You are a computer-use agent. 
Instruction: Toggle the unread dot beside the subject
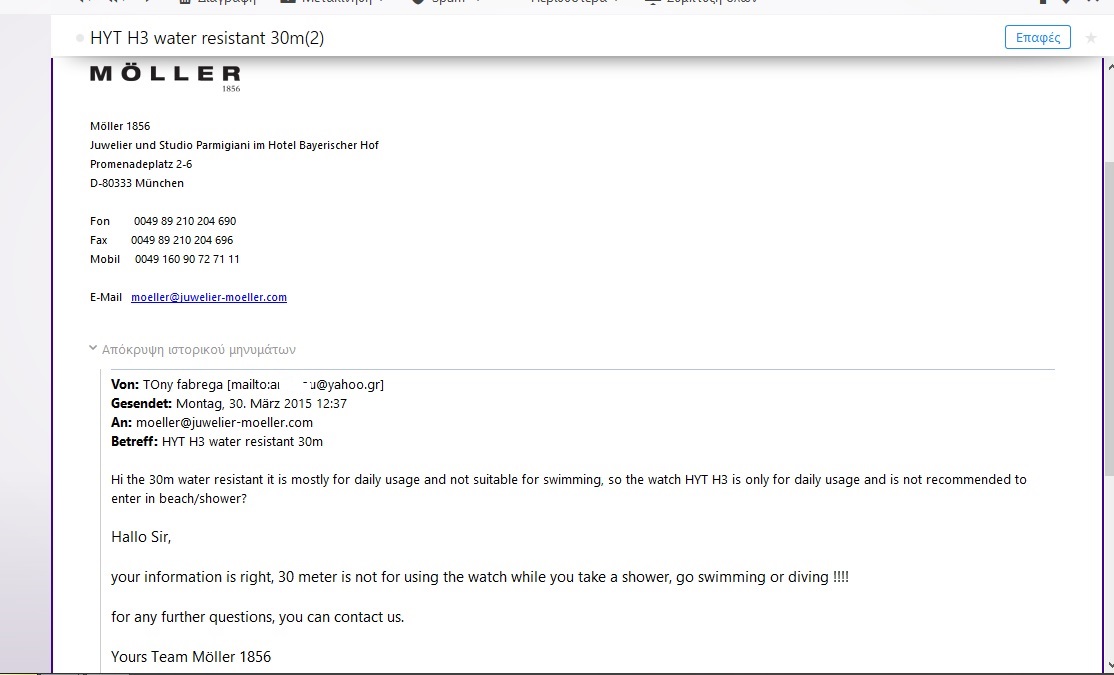pyautogui.click(x=80, y=38)
